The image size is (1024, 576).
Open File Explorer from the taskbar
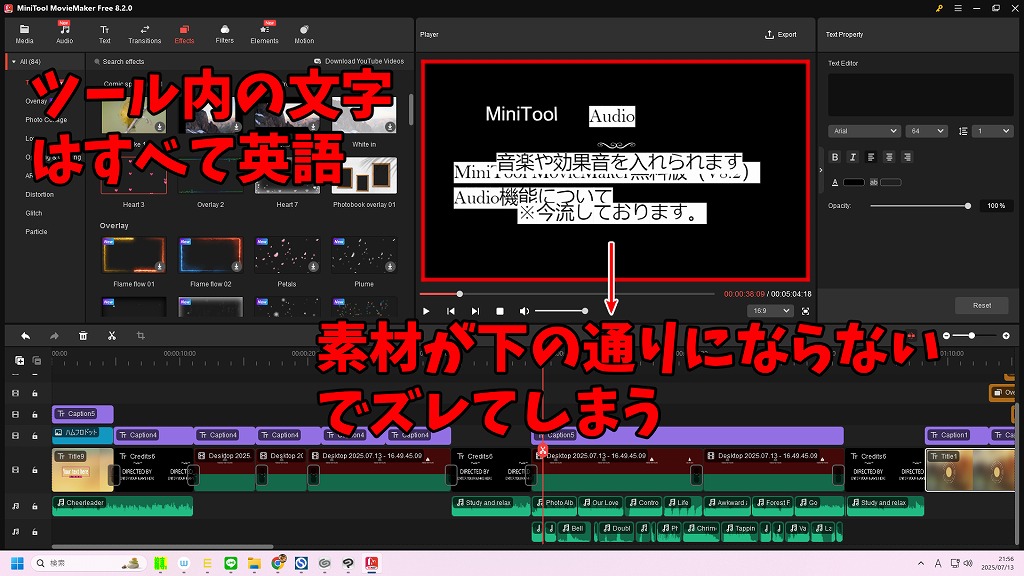(x=254, y=563)
